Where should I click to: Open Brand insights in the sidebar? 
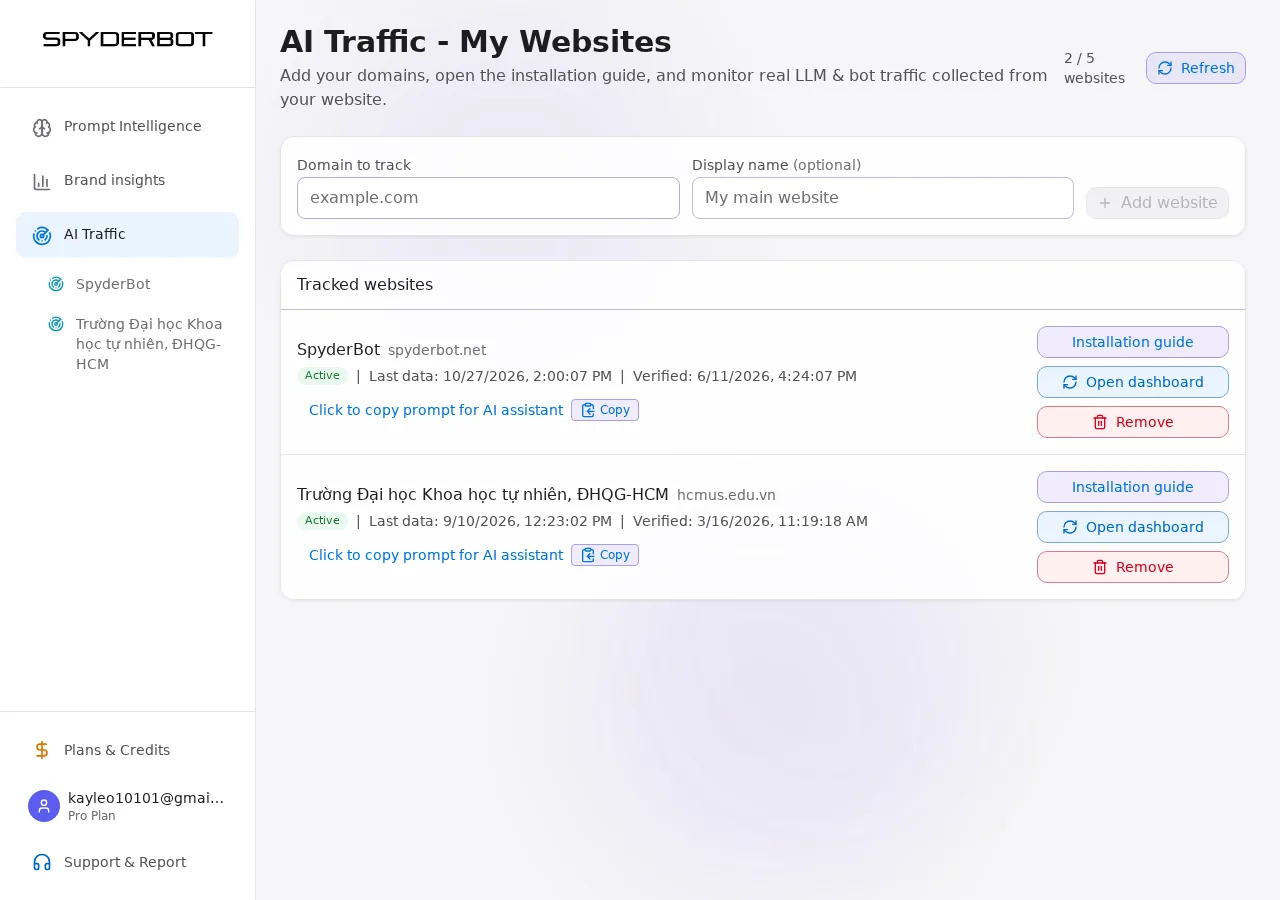[x=127, y=180]
